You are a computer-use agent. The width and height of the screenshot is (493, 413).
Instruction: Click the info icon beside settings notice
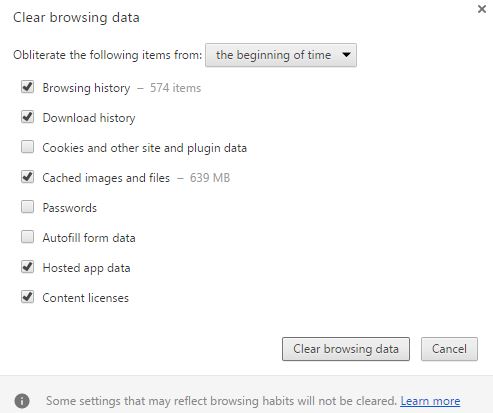pyautogui.click(x=22, y=401)
